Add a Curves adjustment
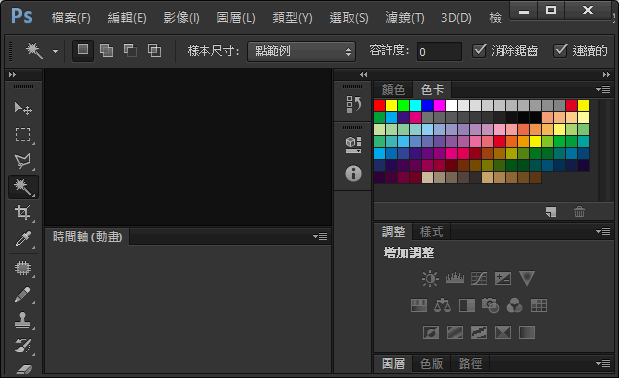 click(x=479, y=279)
